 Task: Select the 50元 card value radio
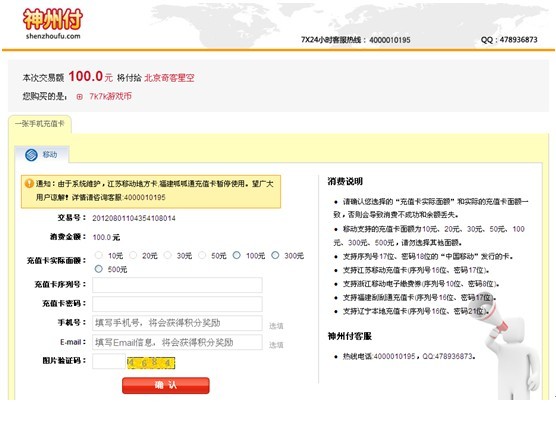(x=202, y=255)
